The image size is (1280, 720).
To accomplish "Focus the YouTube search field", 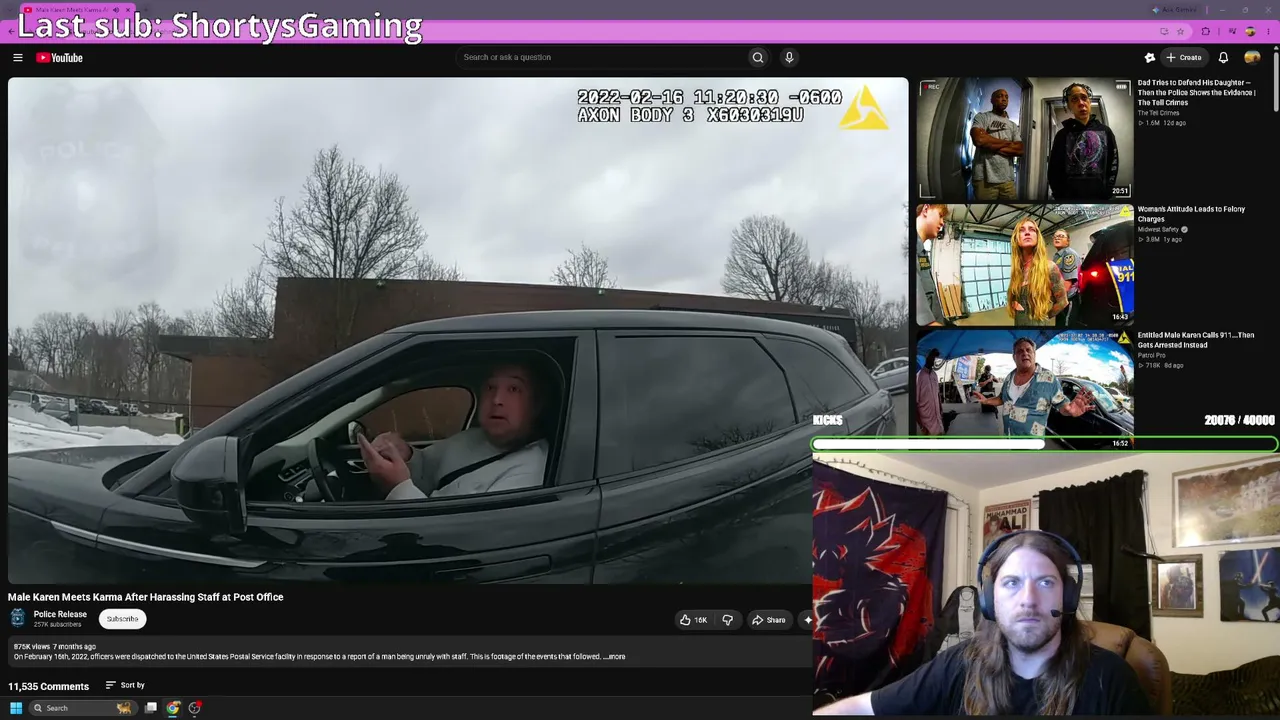I will [x=603, y=58].
